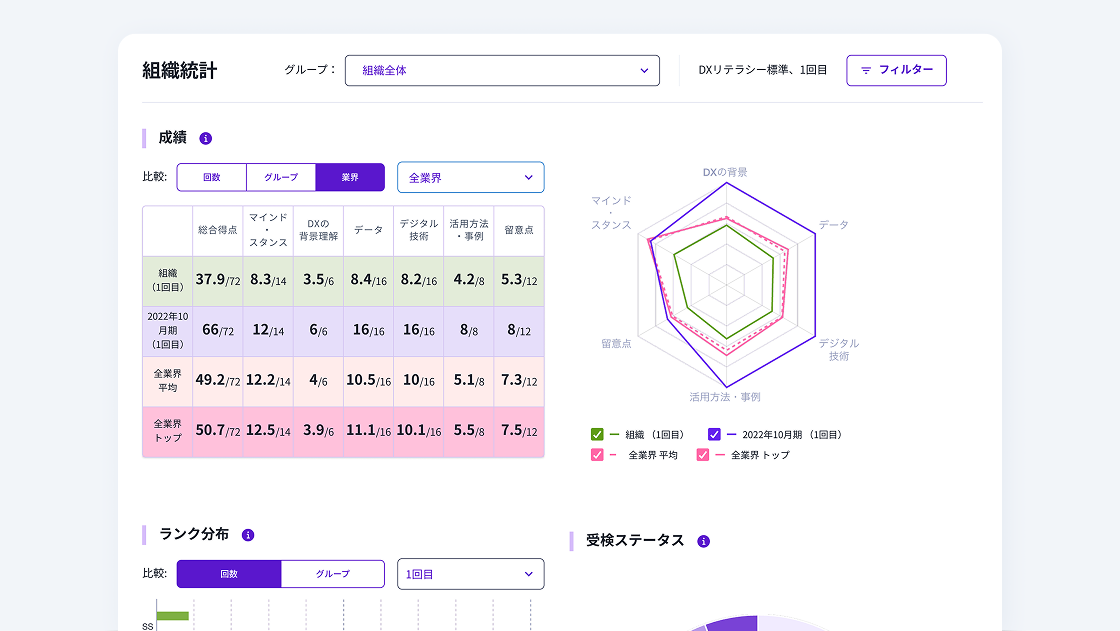This screenshot has width=1120, height=631.
Task: Click the chevron arrow of the 組織全体 dropdown
Action: pyautogui.click(x=644, y=71)
